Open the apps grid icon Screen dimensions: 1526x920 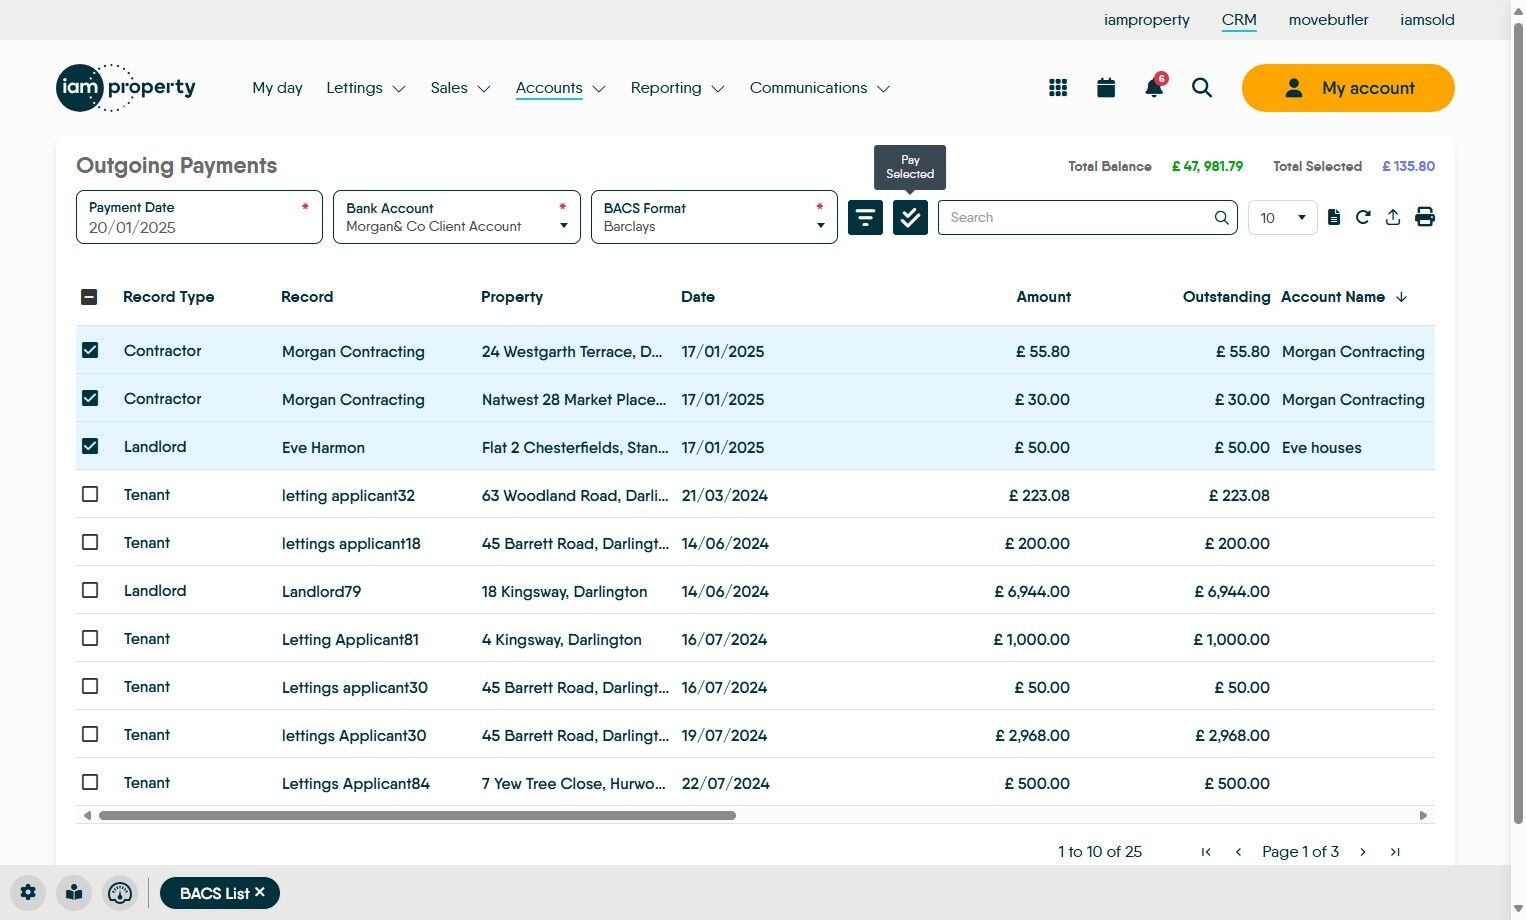[x=1058, y=88]
